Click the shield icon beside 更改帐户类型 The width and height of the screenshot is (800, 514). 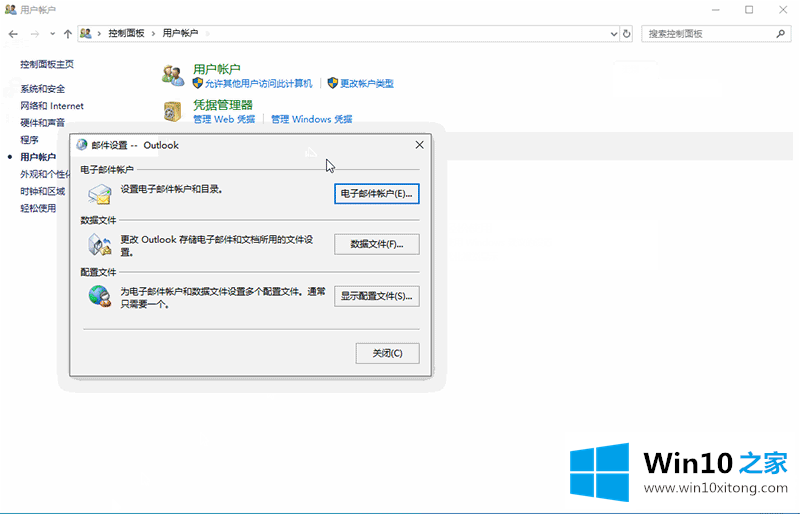(x=333, y=83)
